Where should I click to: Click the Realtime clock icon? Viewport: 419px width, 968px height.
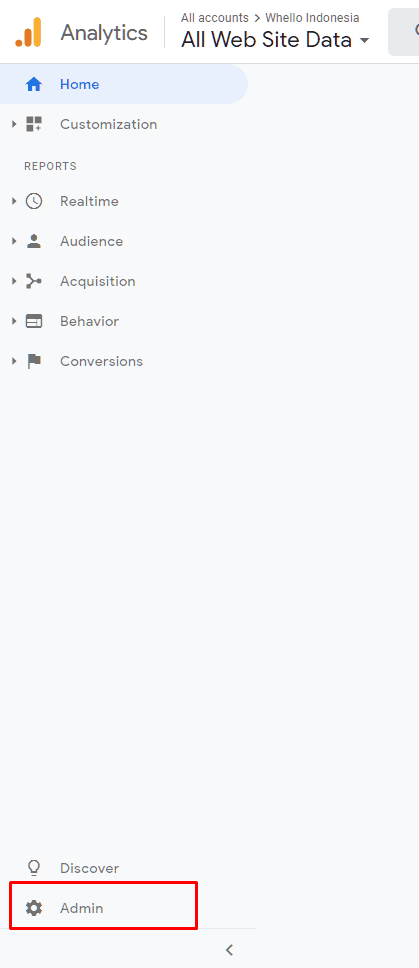pos(33,201)
